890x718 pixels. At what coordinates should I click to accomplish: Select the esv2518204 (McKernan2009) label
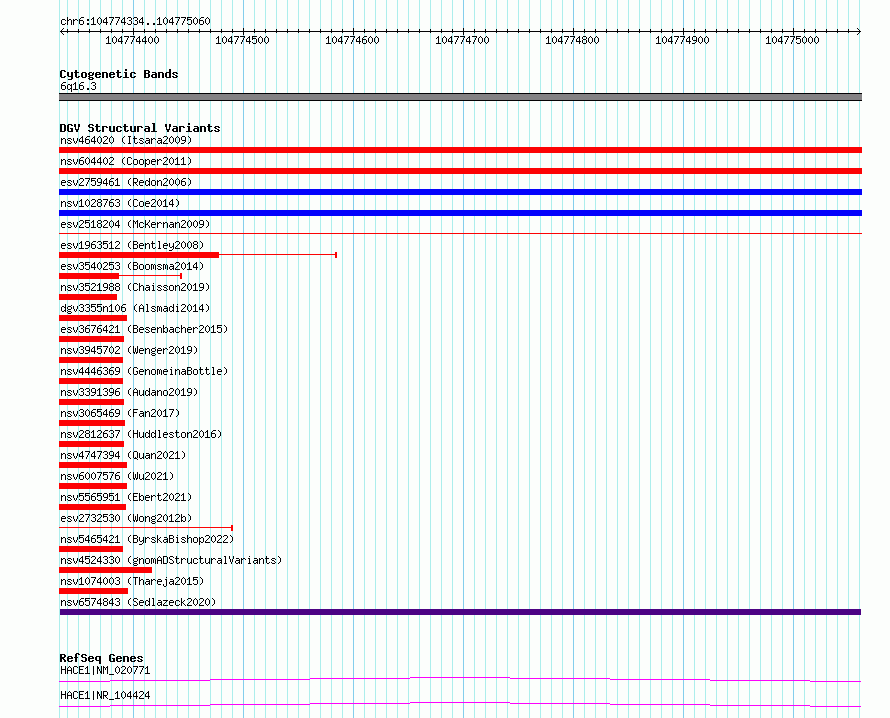point(135,224)
